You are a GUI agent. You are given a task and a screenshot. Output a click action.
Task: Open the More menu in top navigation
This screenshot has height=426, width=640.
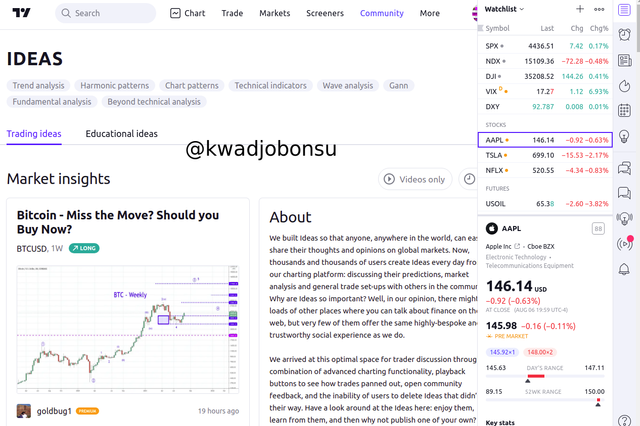(x=430, y=13)
